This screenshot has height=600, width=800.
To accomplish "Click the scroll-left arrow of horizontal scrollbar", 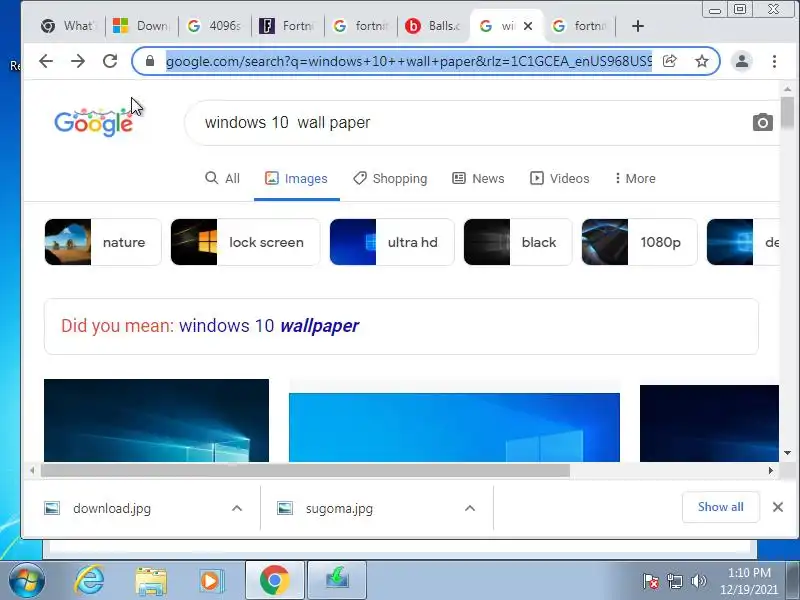I will (33, 470).
